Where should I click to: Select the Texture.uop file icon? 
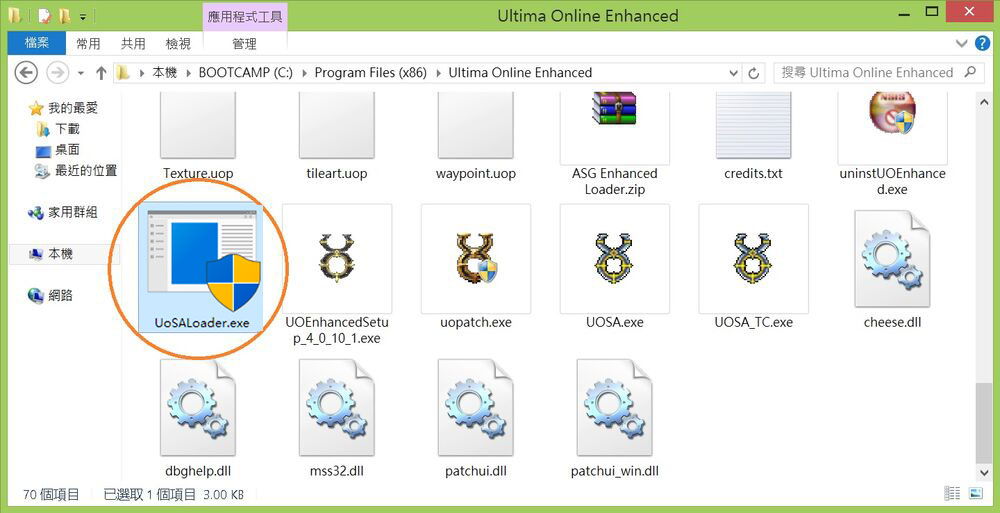pos(198,125)
